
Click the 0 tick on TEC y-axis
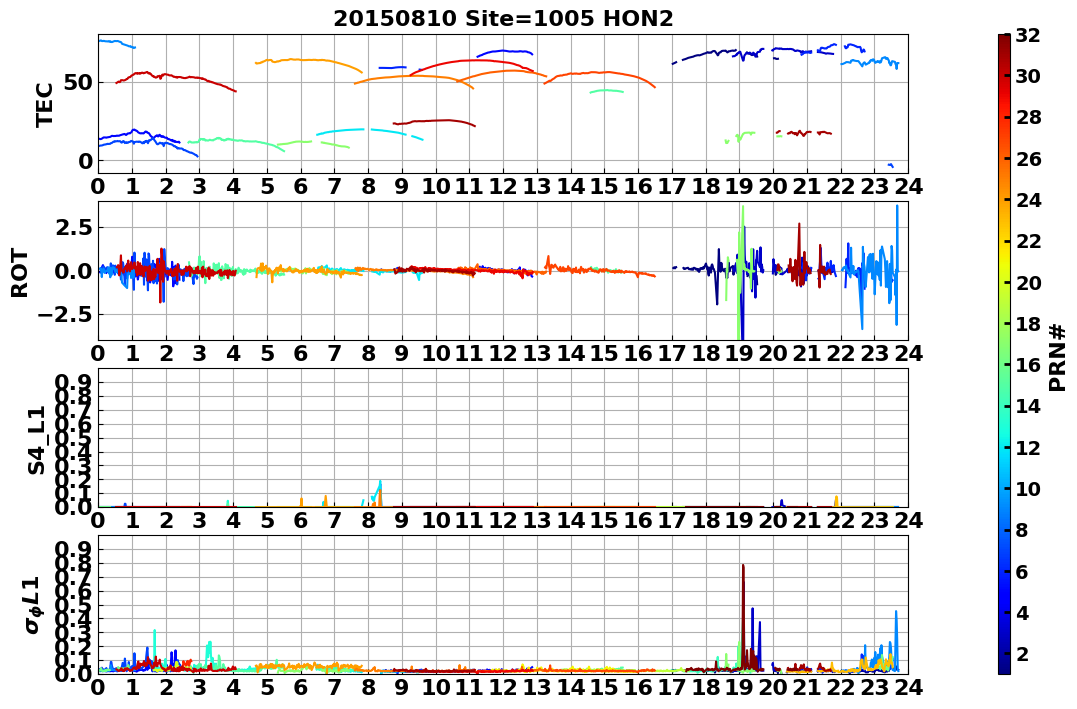click(86, 161)
